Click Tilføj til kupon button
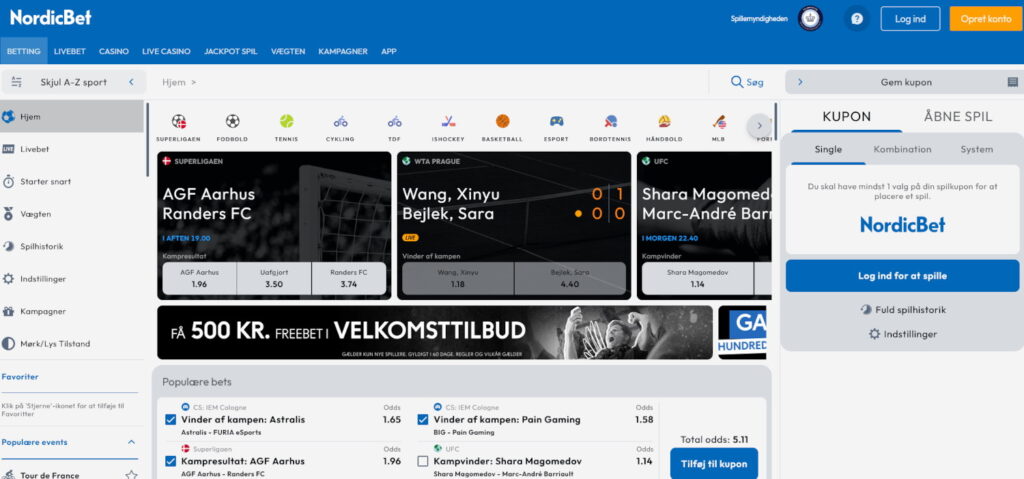 tap(714, 464)
